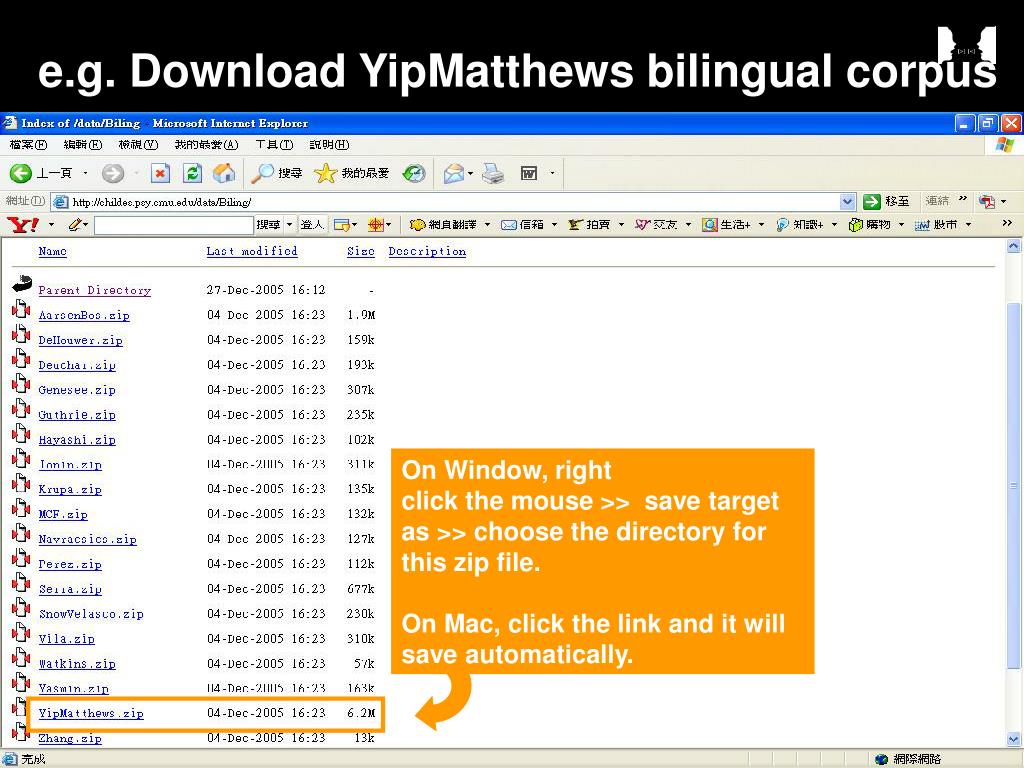Open the File menu
This screenshot has width=1024, height=768.
pos(28,144)
